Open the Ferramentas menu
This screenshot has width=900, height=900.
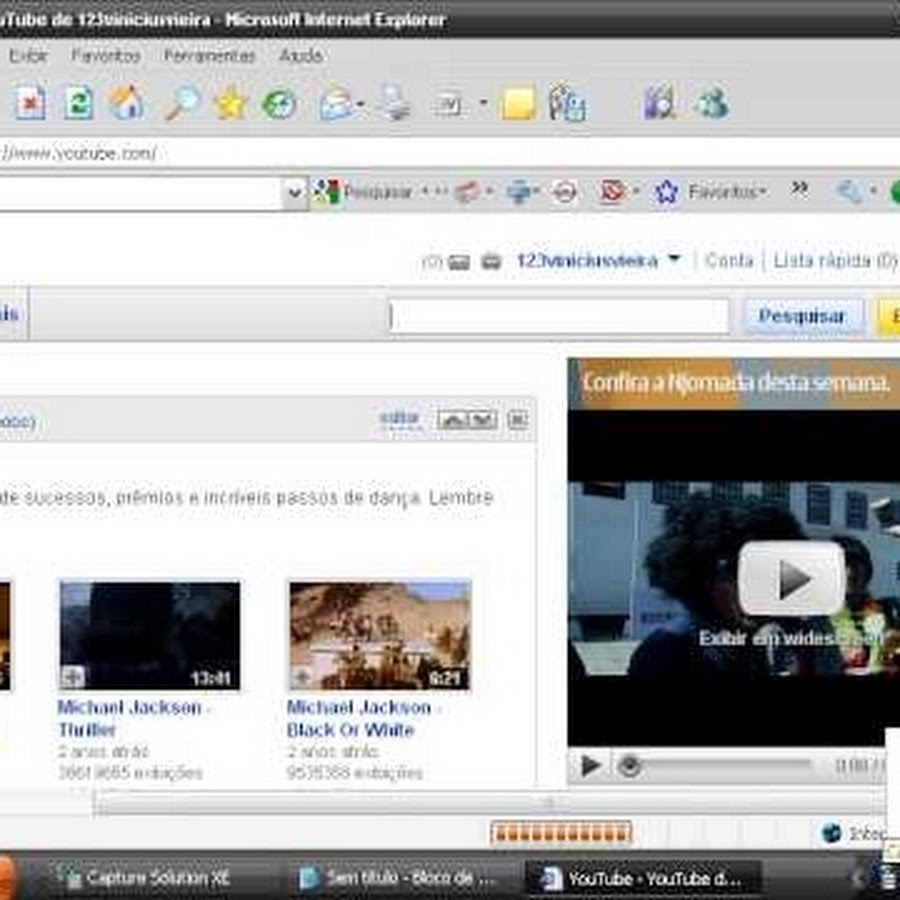point(209,56)
